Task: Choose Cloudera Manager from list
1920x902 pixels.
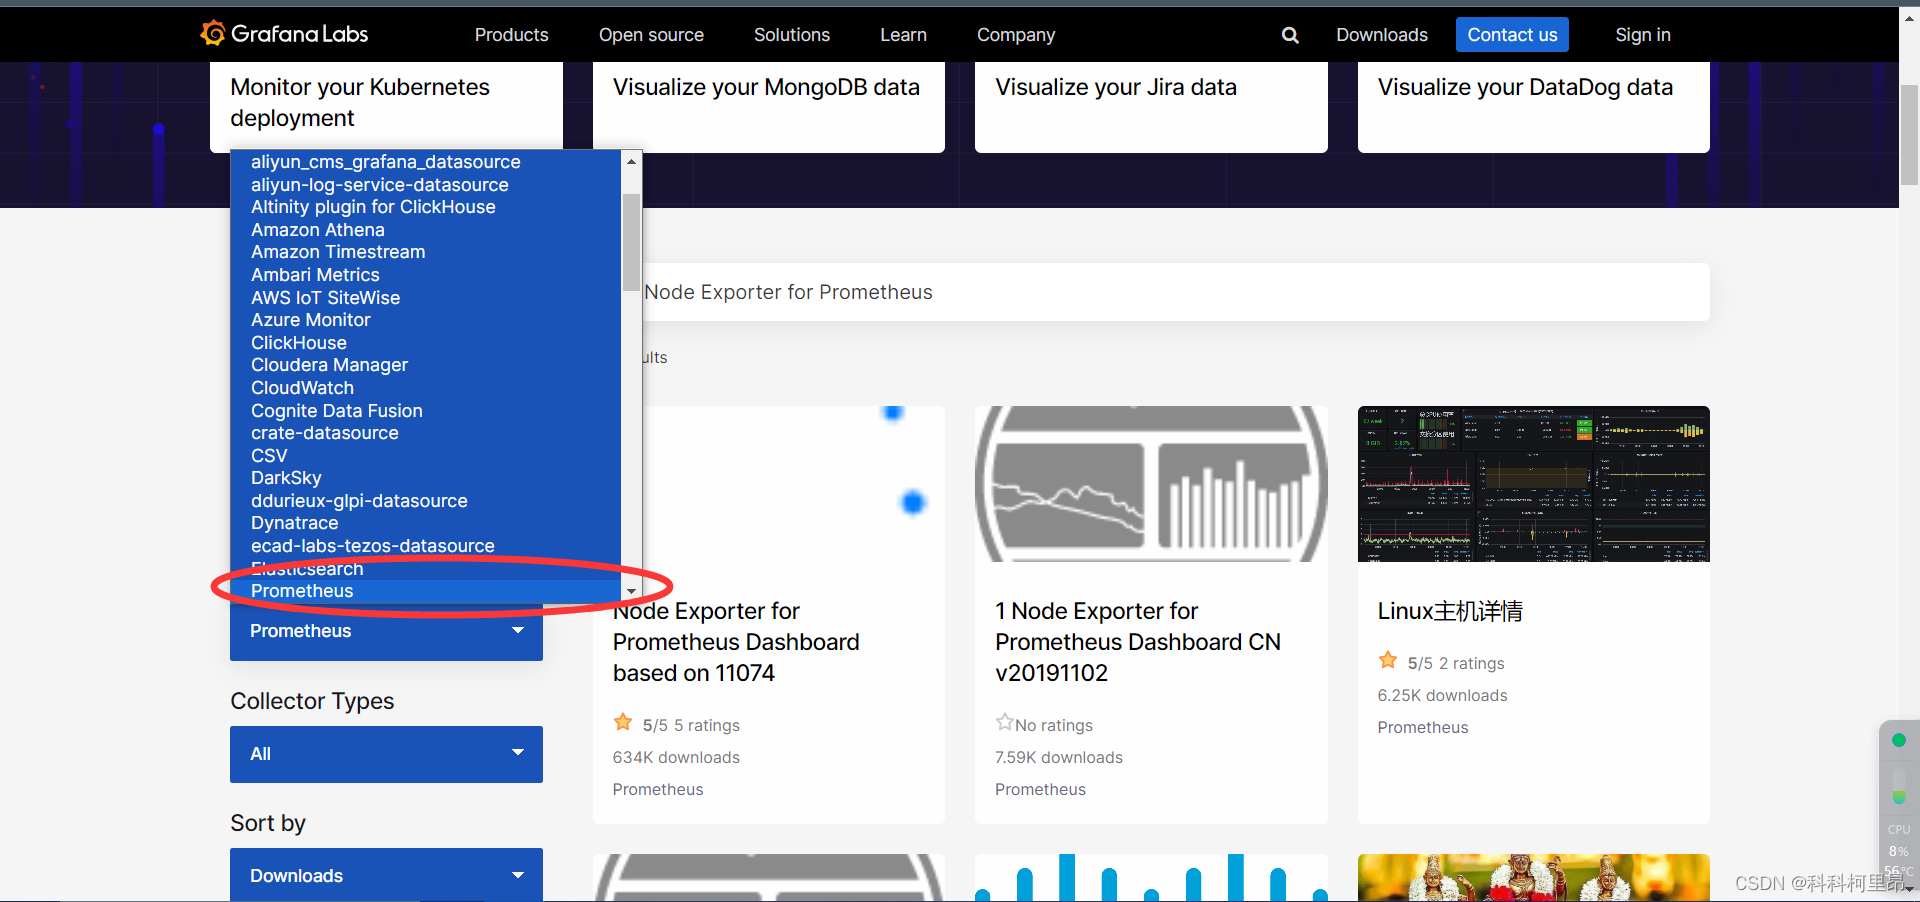Action: (x=426, y=365)
